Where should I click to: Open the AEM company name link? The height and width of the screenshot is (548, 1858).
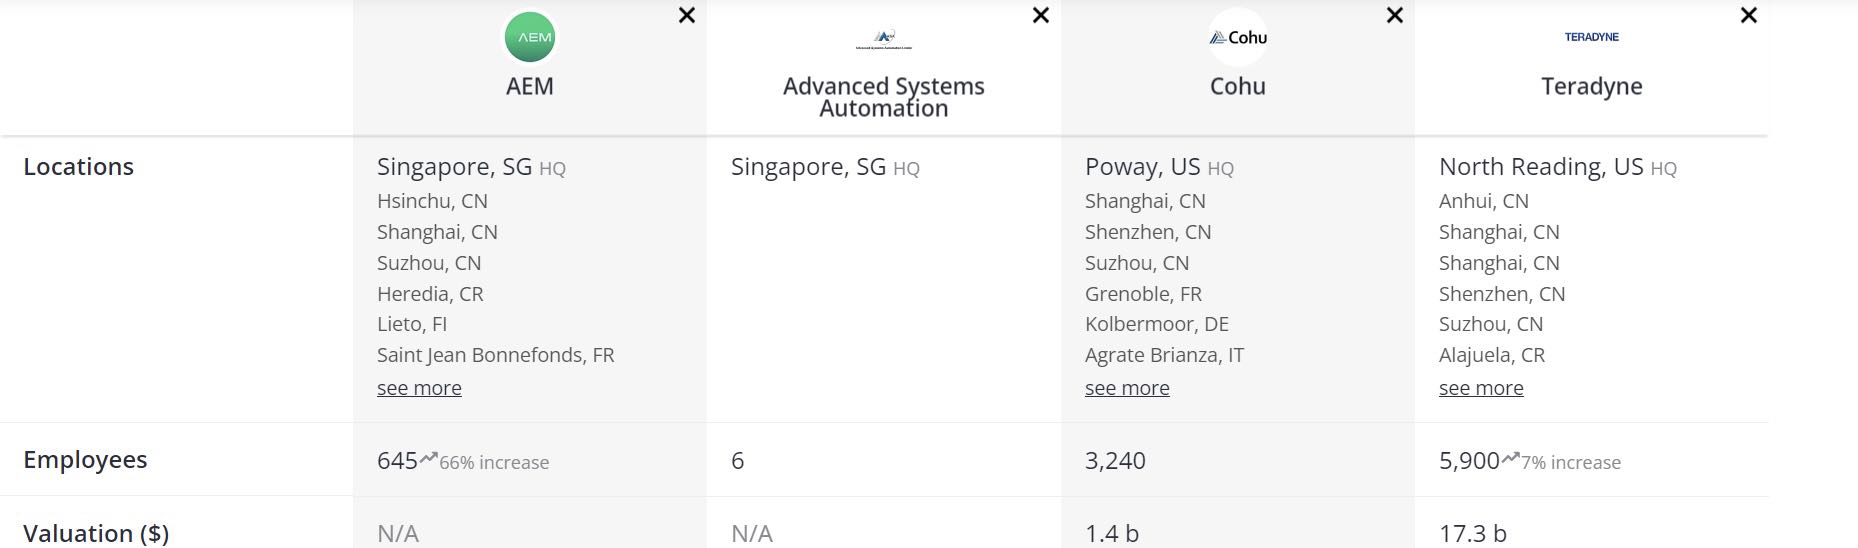(529, 86)
